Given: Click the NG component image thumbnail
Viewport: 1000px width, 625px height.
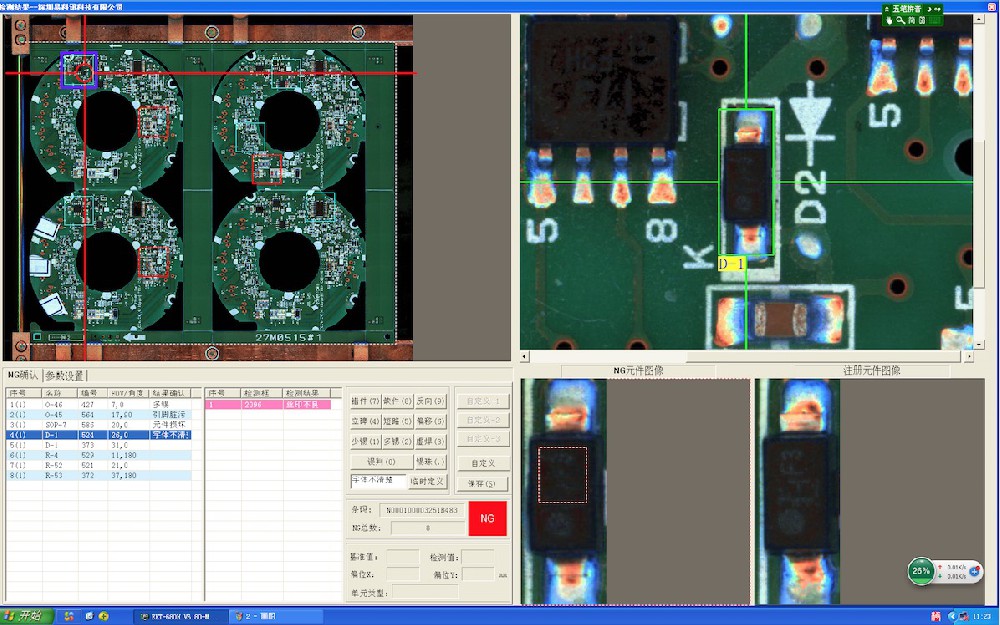Looking at the screenshot, I should (635, 490).
